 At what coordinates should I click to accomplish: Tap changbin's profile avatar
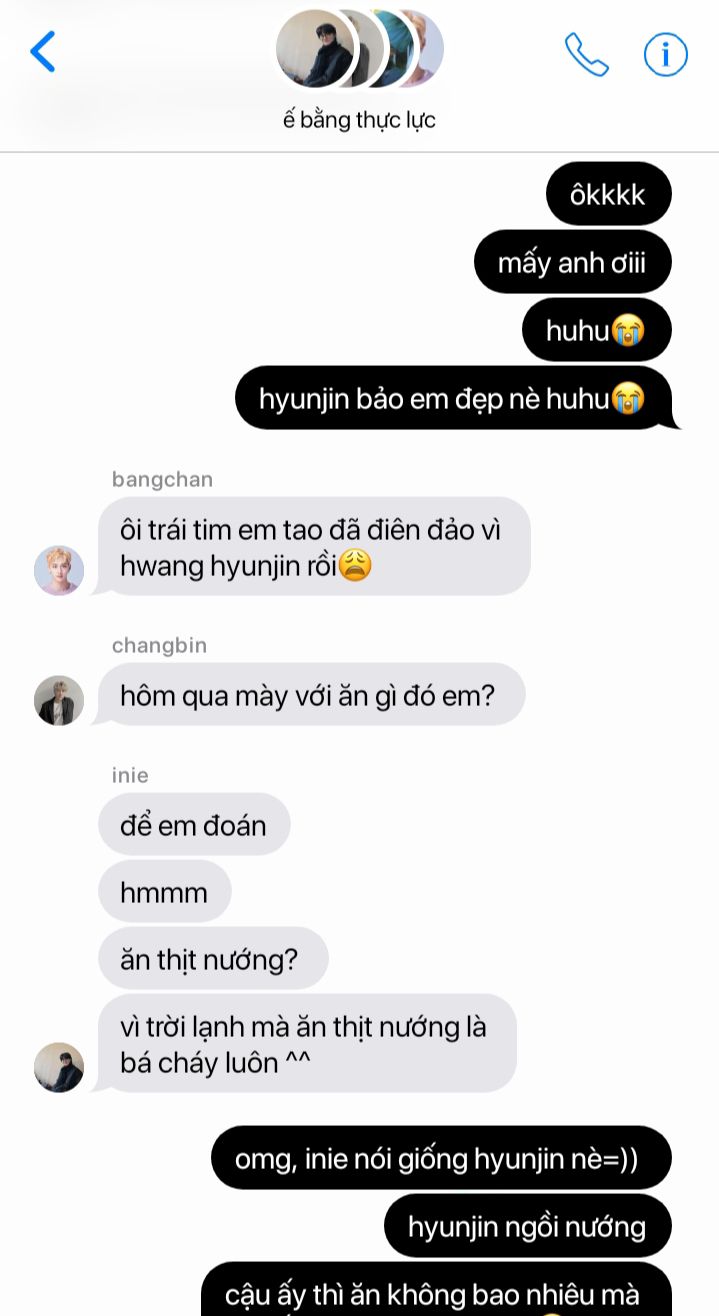pyautogui.click(x=59, y=700)
